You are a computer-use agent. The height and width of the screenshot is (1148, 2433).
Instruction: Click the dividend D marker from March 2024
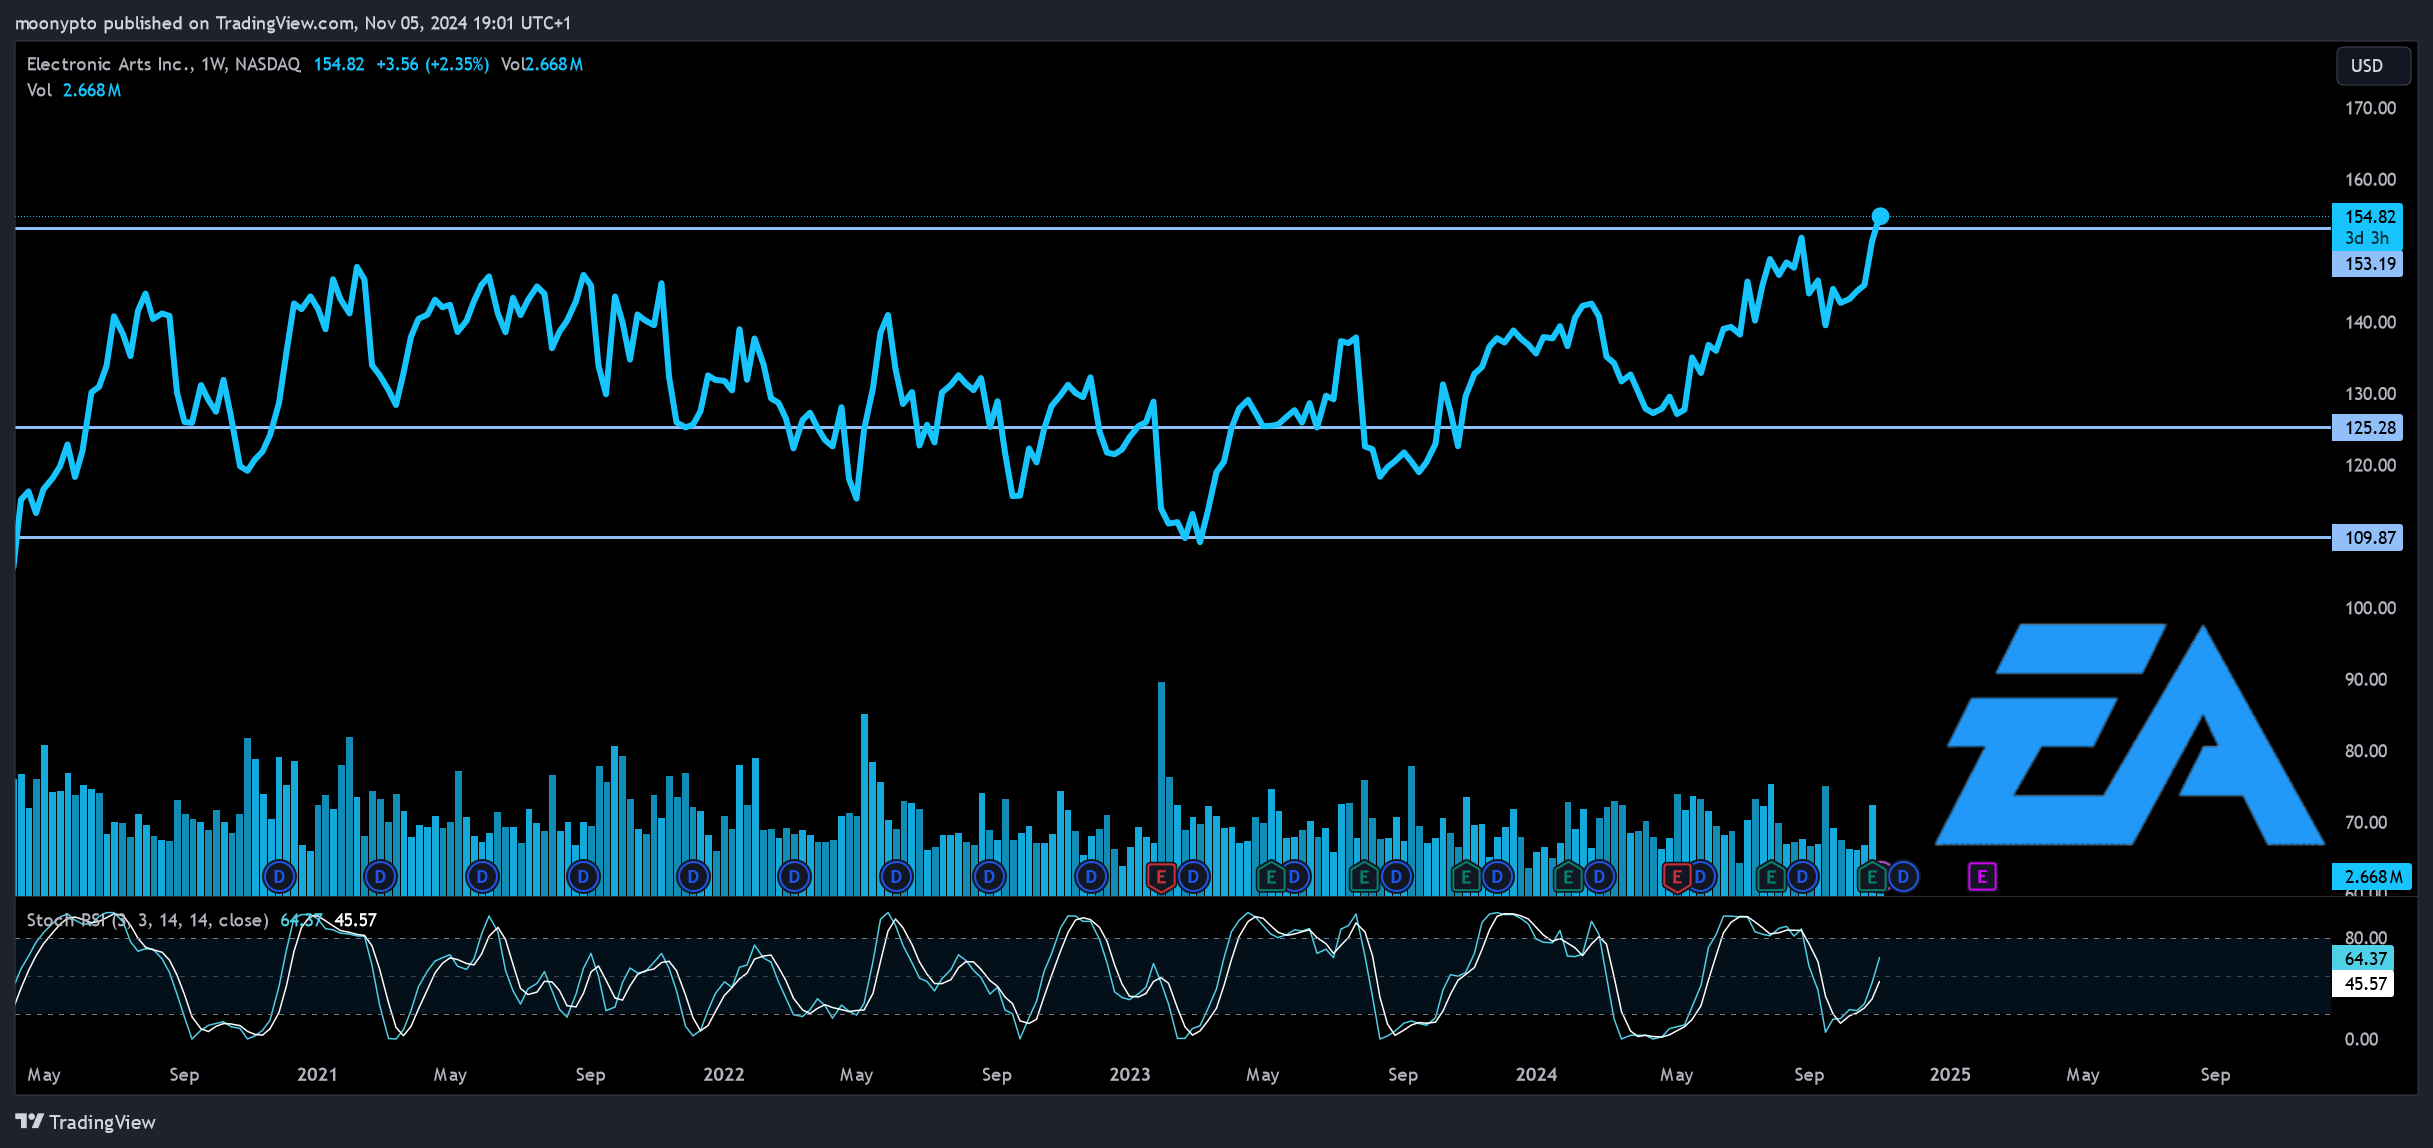1599,877
